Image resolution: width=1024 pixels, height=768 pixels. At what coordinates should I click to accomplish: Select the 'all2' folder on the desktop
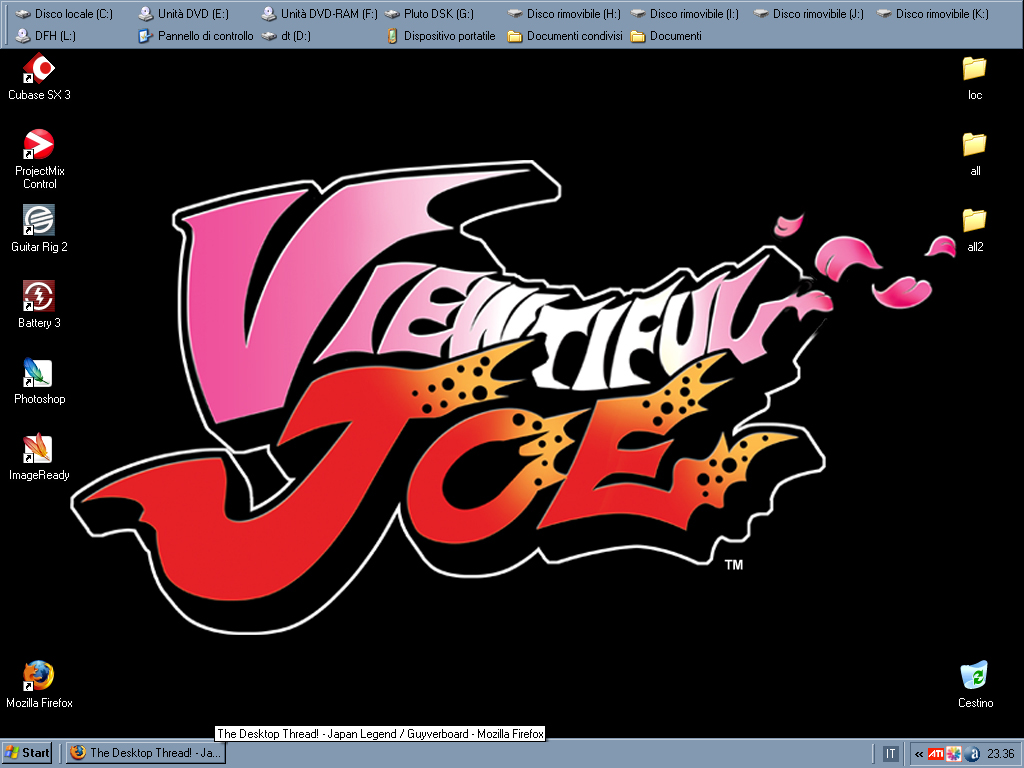click(x=974, y=229)
